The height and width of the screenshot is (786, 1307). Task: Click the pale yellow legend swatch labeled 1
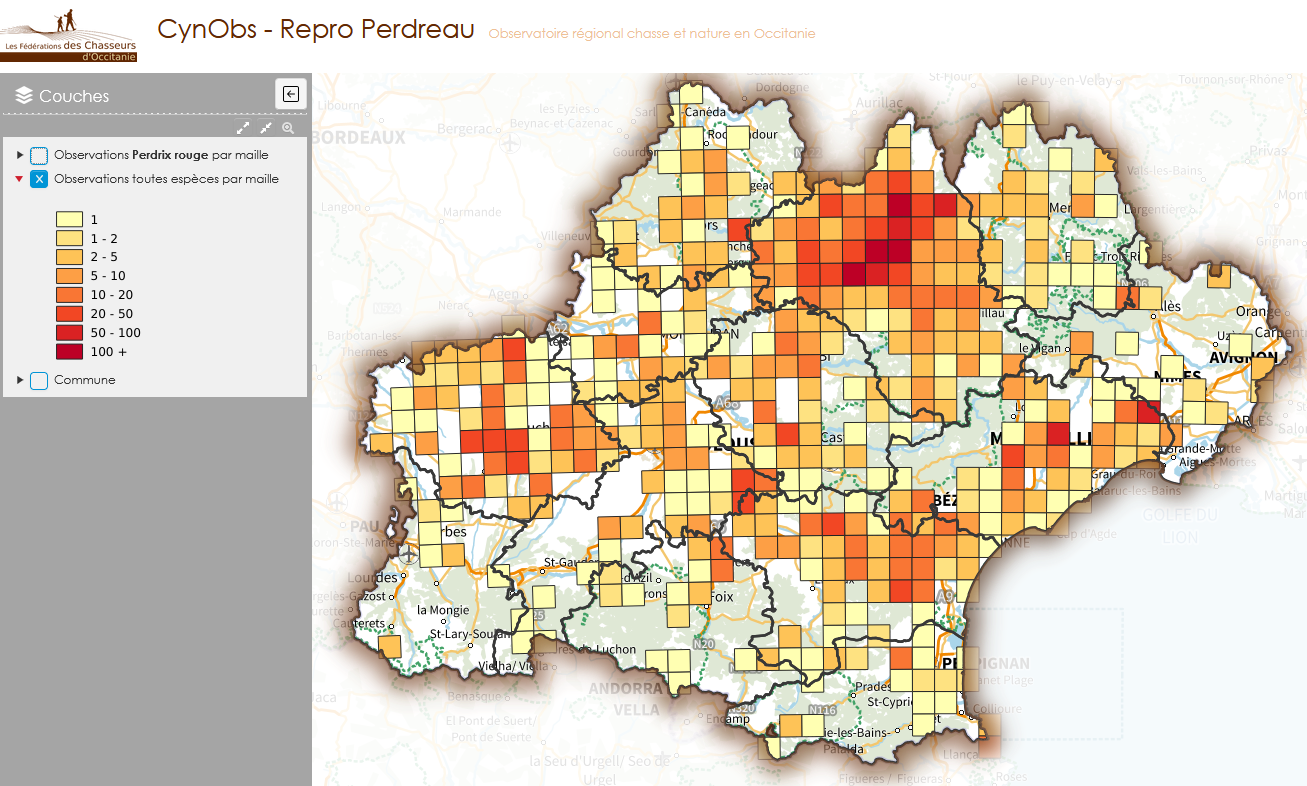[69, 219]
